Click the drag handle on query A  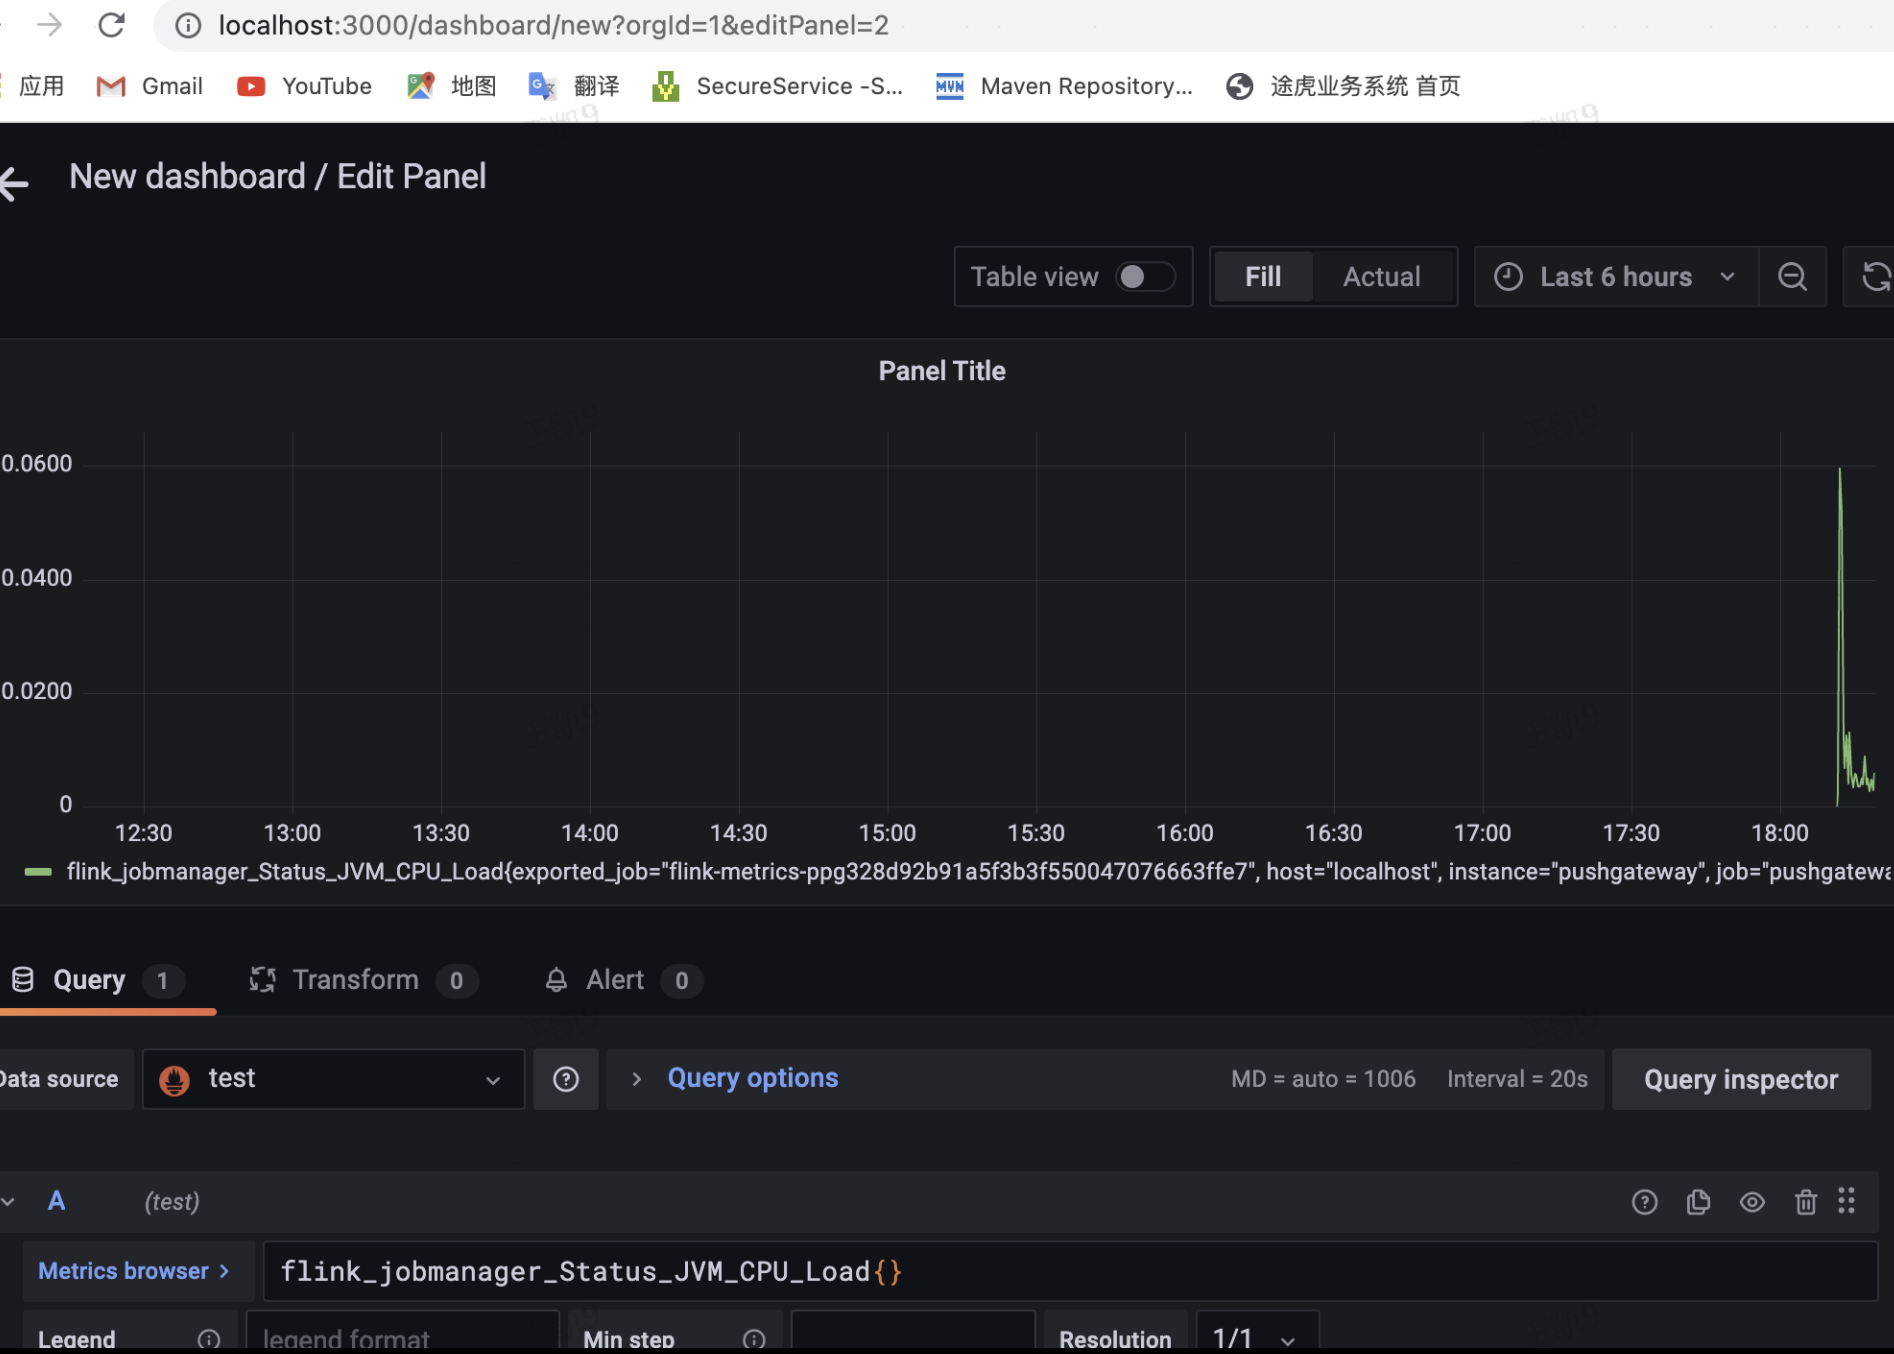pyautogui.click(x=1846, y=1201)
